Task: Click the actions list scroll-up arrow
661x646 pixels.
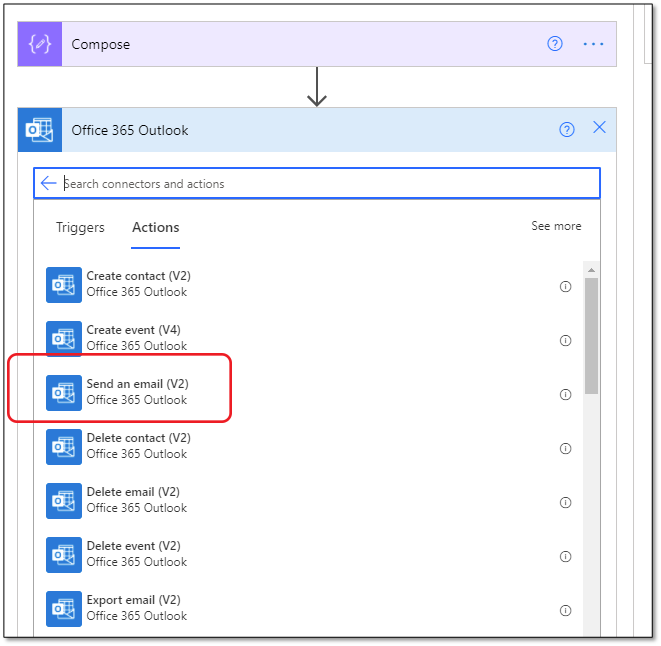Action: (x=591, y=270)
